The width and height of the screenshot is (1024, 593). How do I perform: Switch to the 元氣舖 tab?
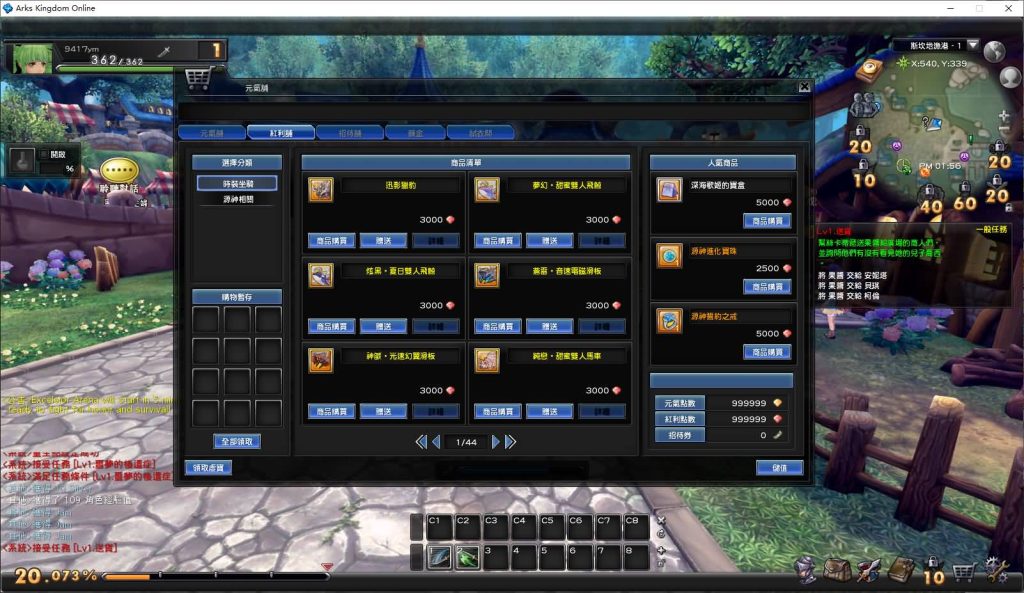[x=211, y=132]
